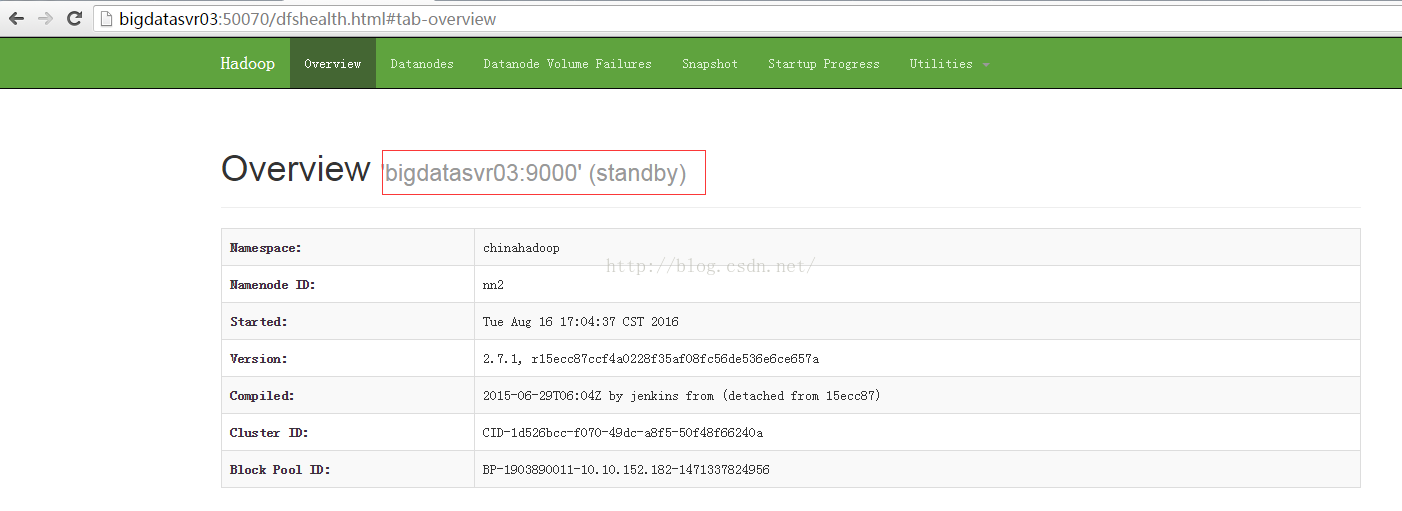Click the Started: row label
Image resolution: width=1402 pixels, height=511 pixels.
click(258, 322)
